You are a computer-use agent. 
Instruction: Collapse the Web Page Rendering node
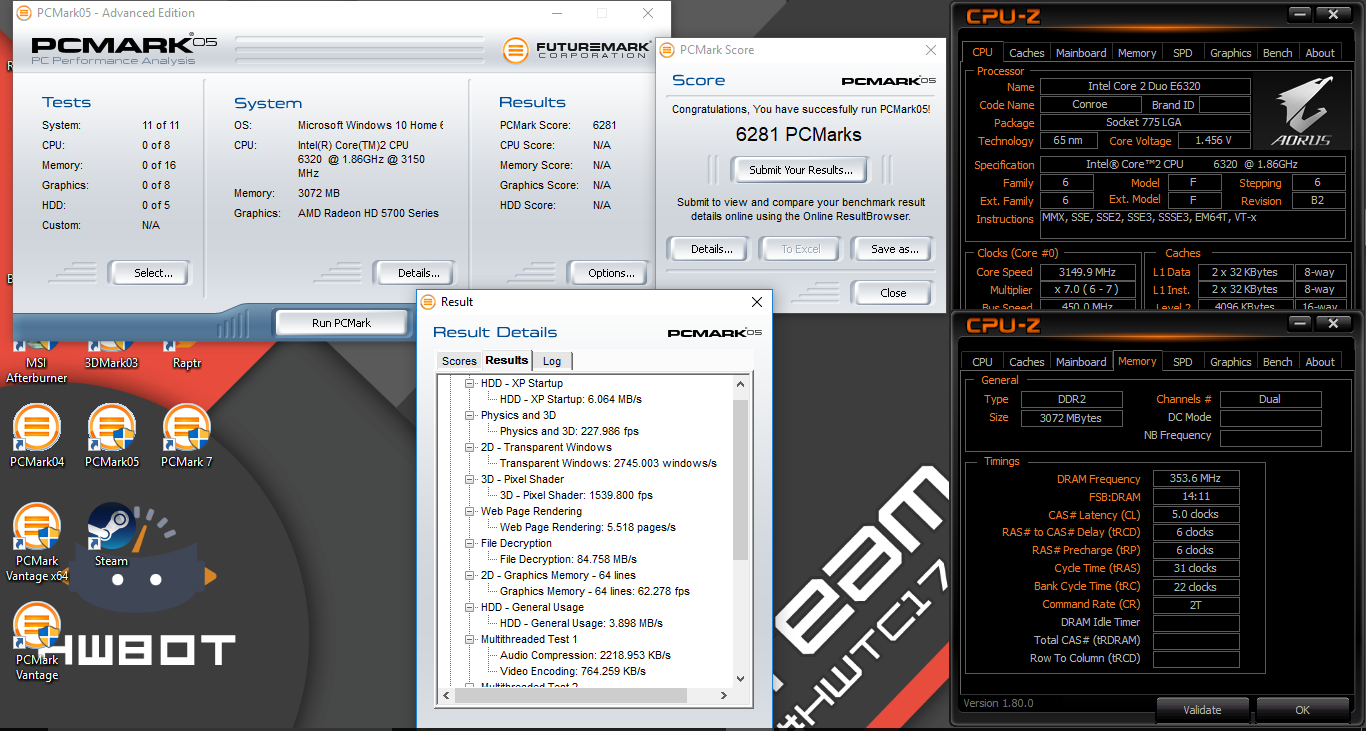(x=471, y=511)
